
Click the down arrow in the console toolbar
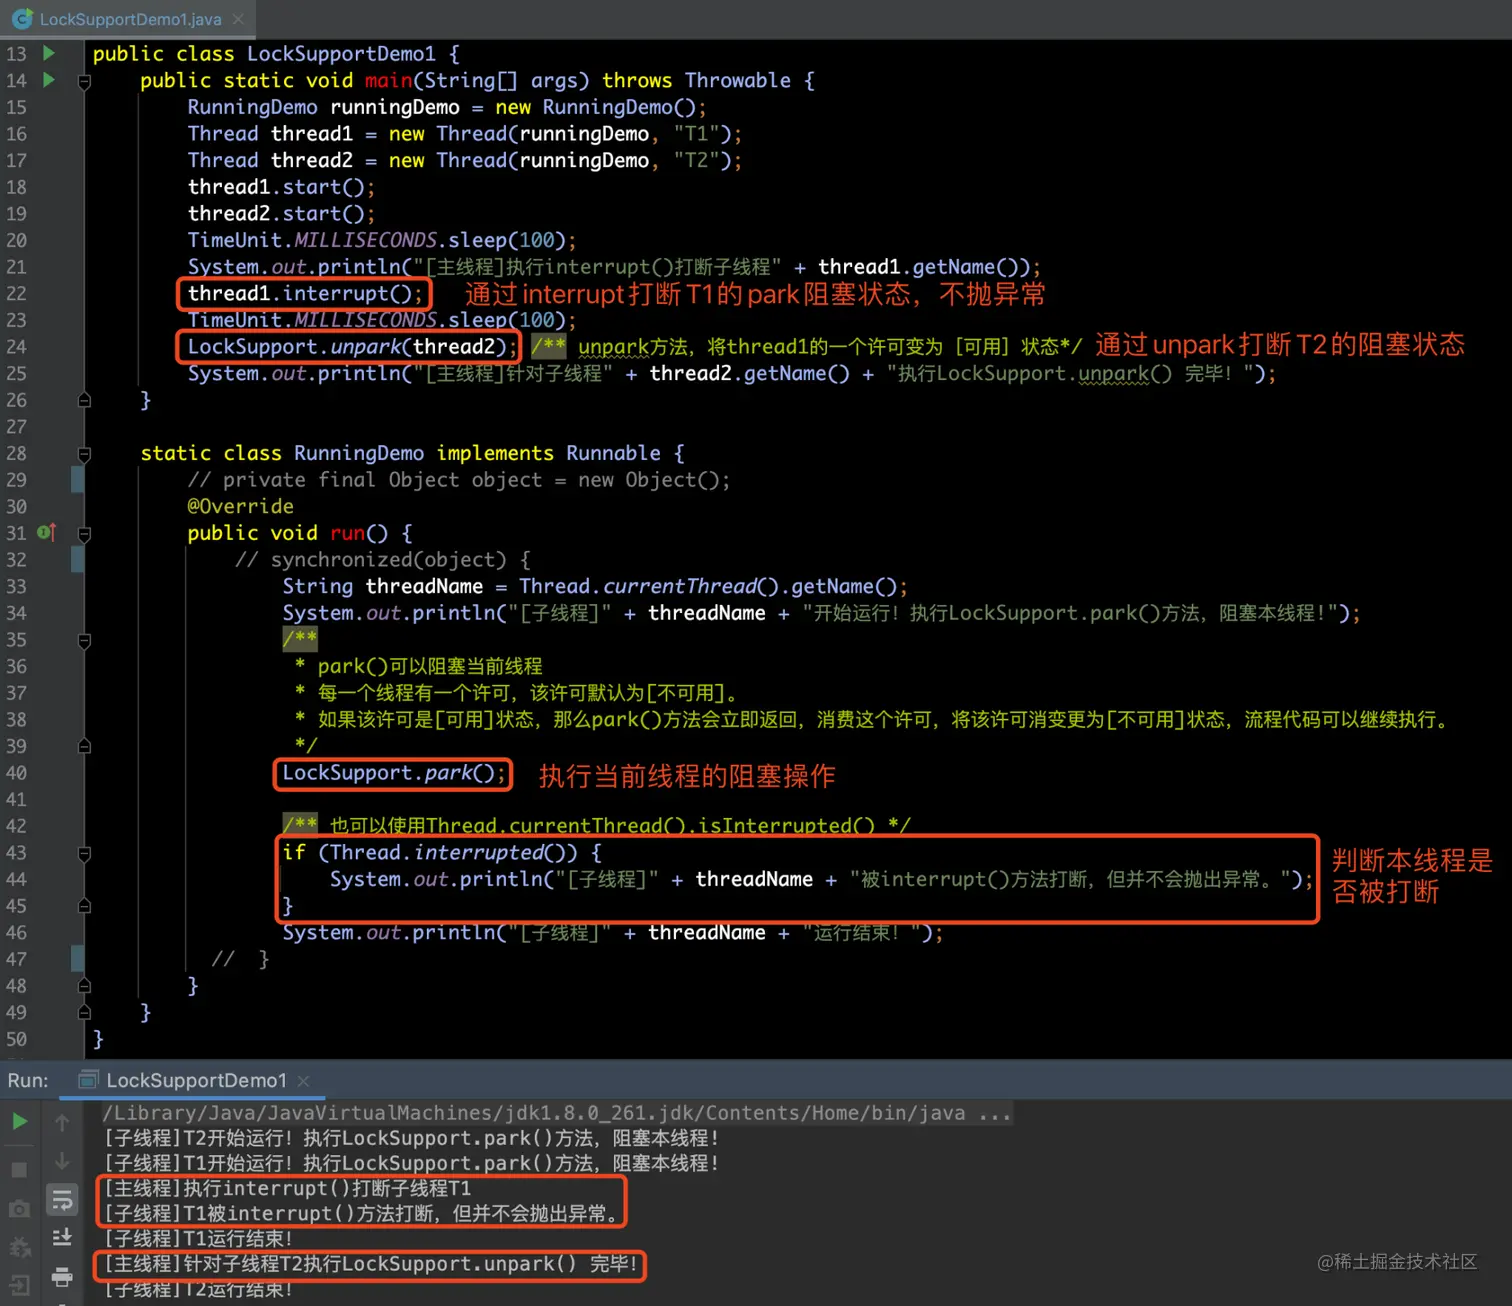coord(62,1161)
